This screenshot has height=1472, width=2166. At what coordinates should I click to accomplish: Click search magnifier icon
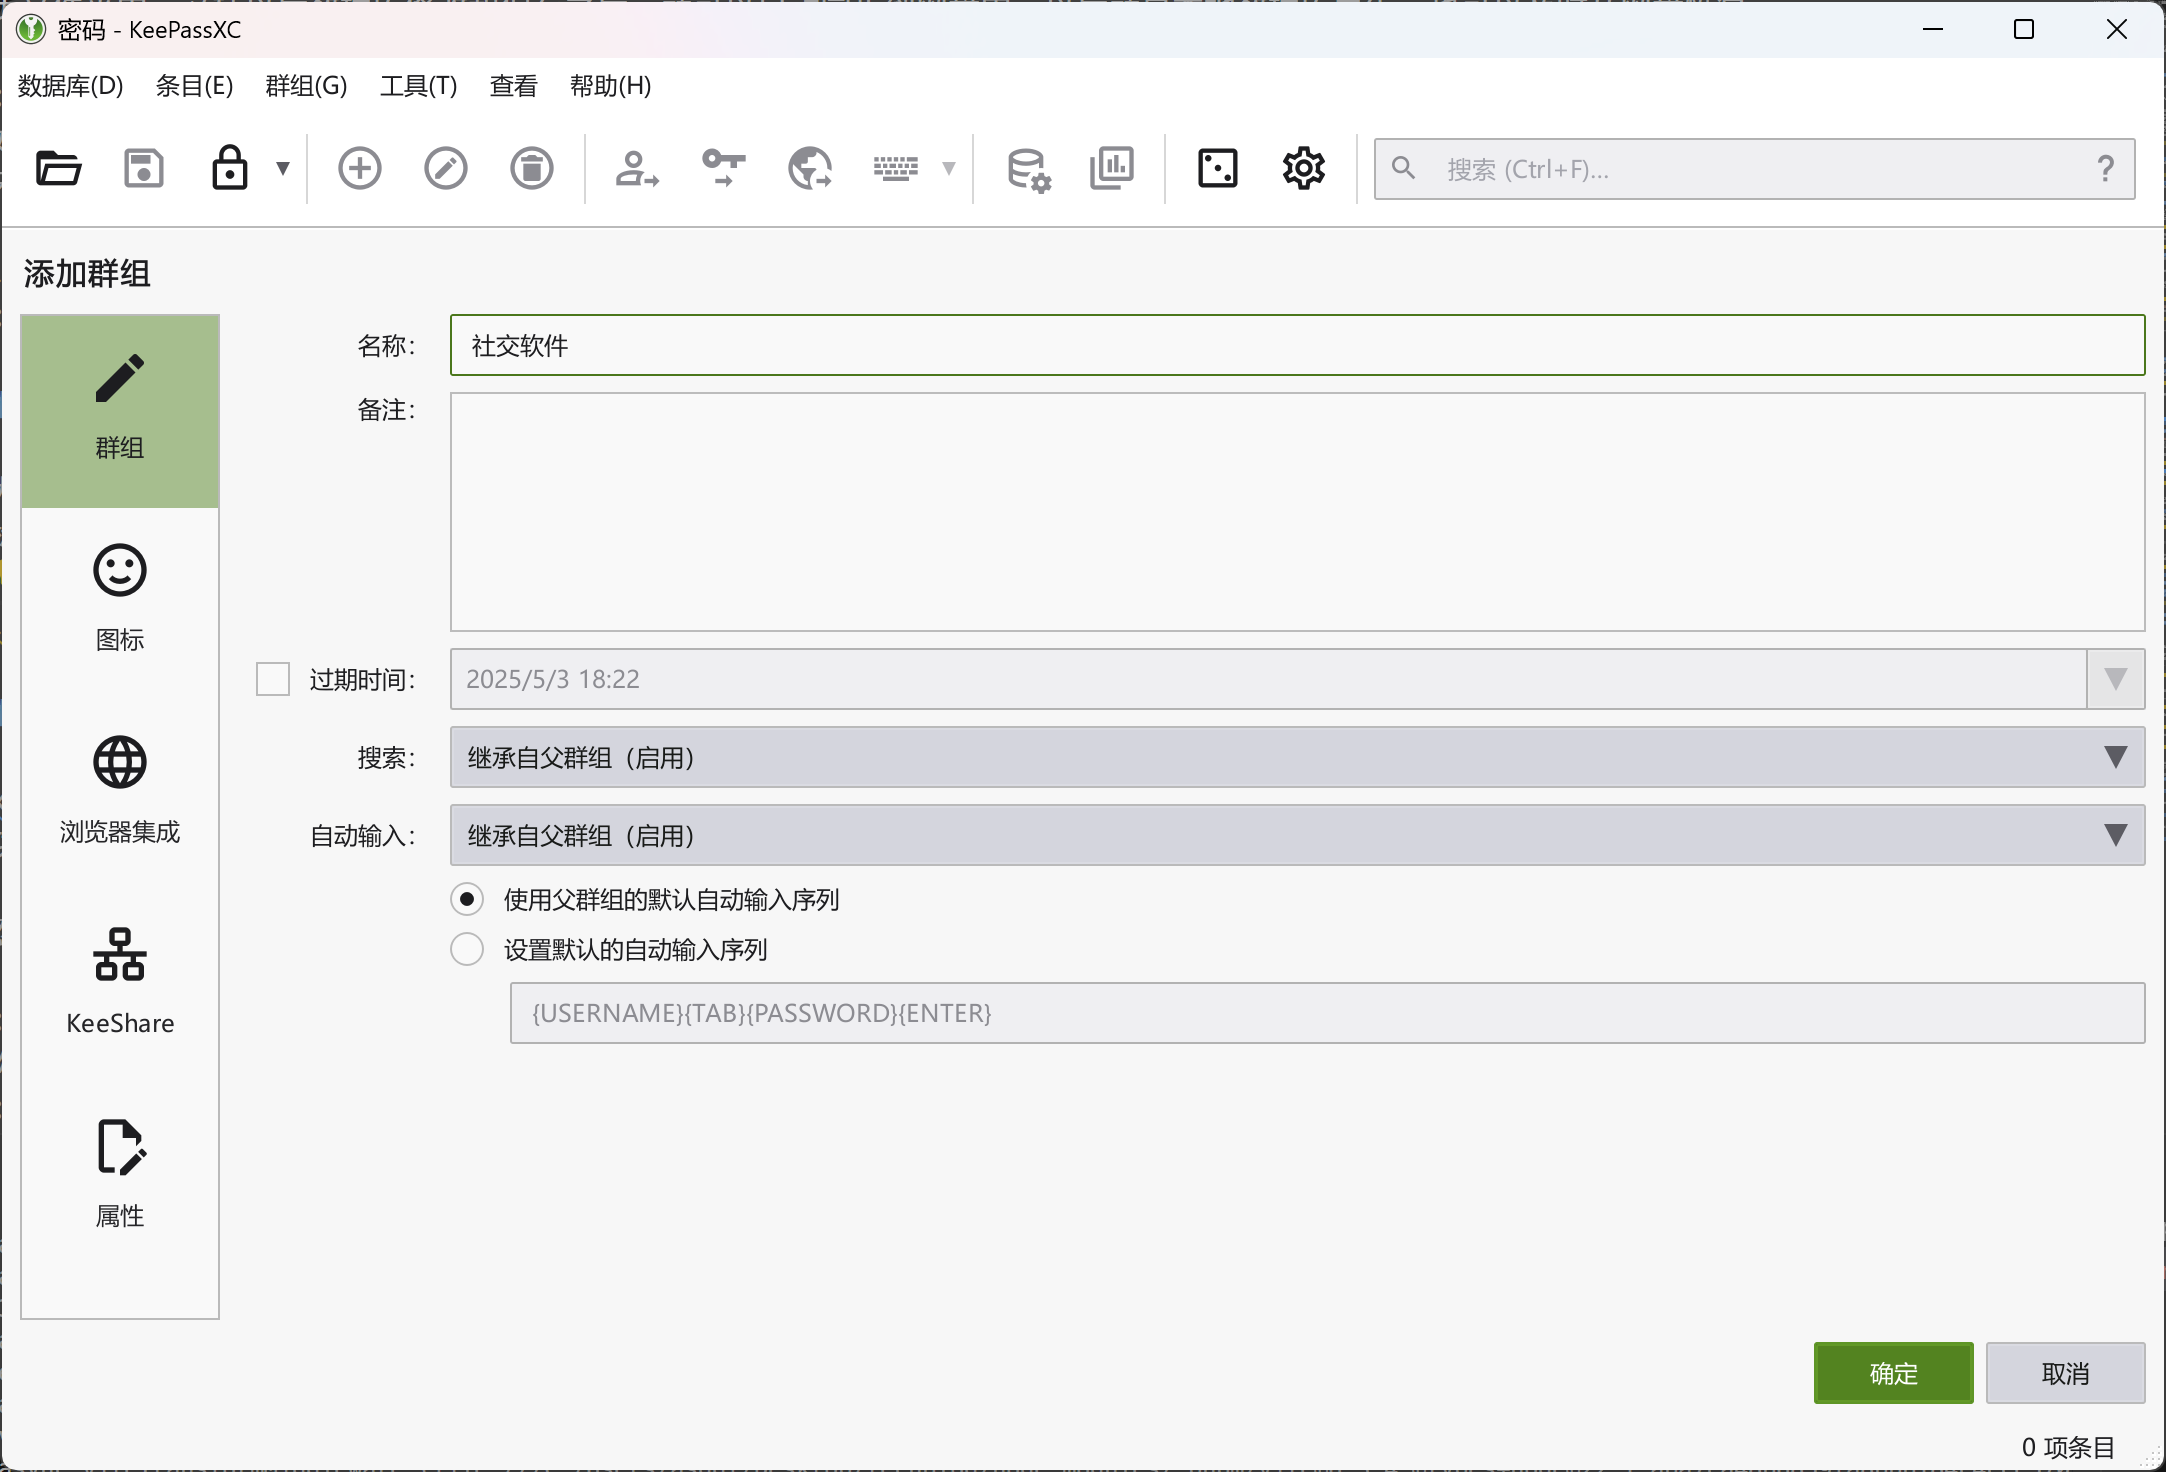click(1404, 168)
